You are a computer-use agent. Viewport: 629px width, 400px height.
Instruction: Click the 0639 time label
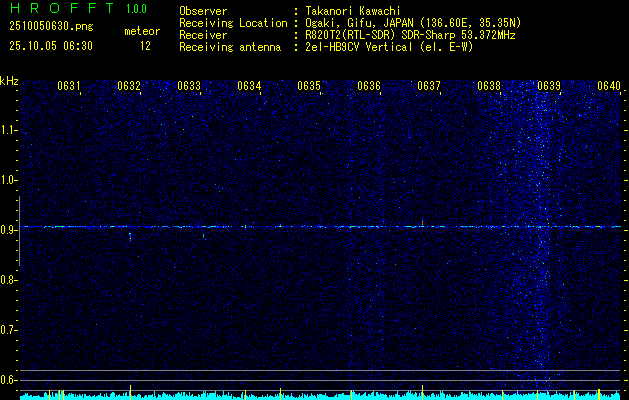(549, 86)
